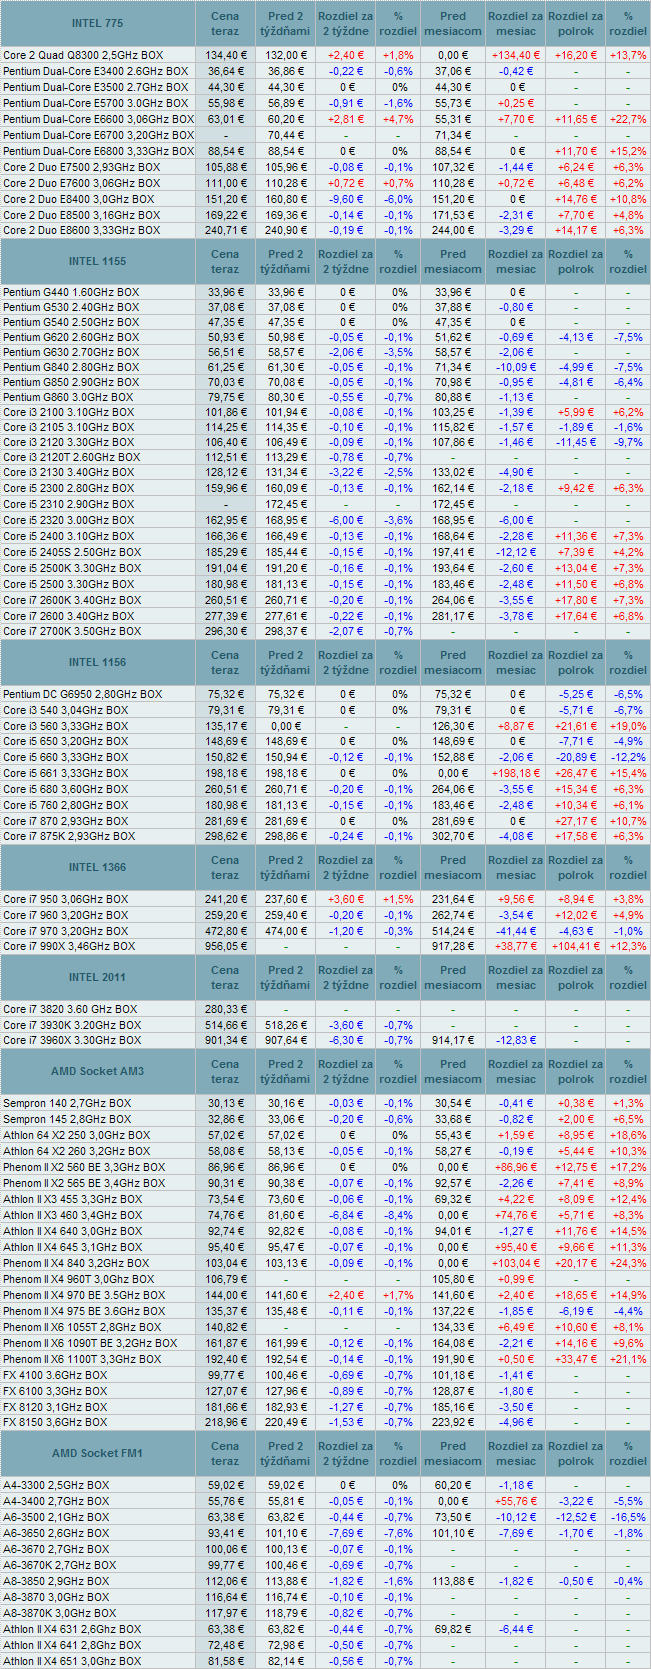
Task: Click "Rozdiel za polrok" header in AMD Socket AM3 section
Action: point(576,1071)
